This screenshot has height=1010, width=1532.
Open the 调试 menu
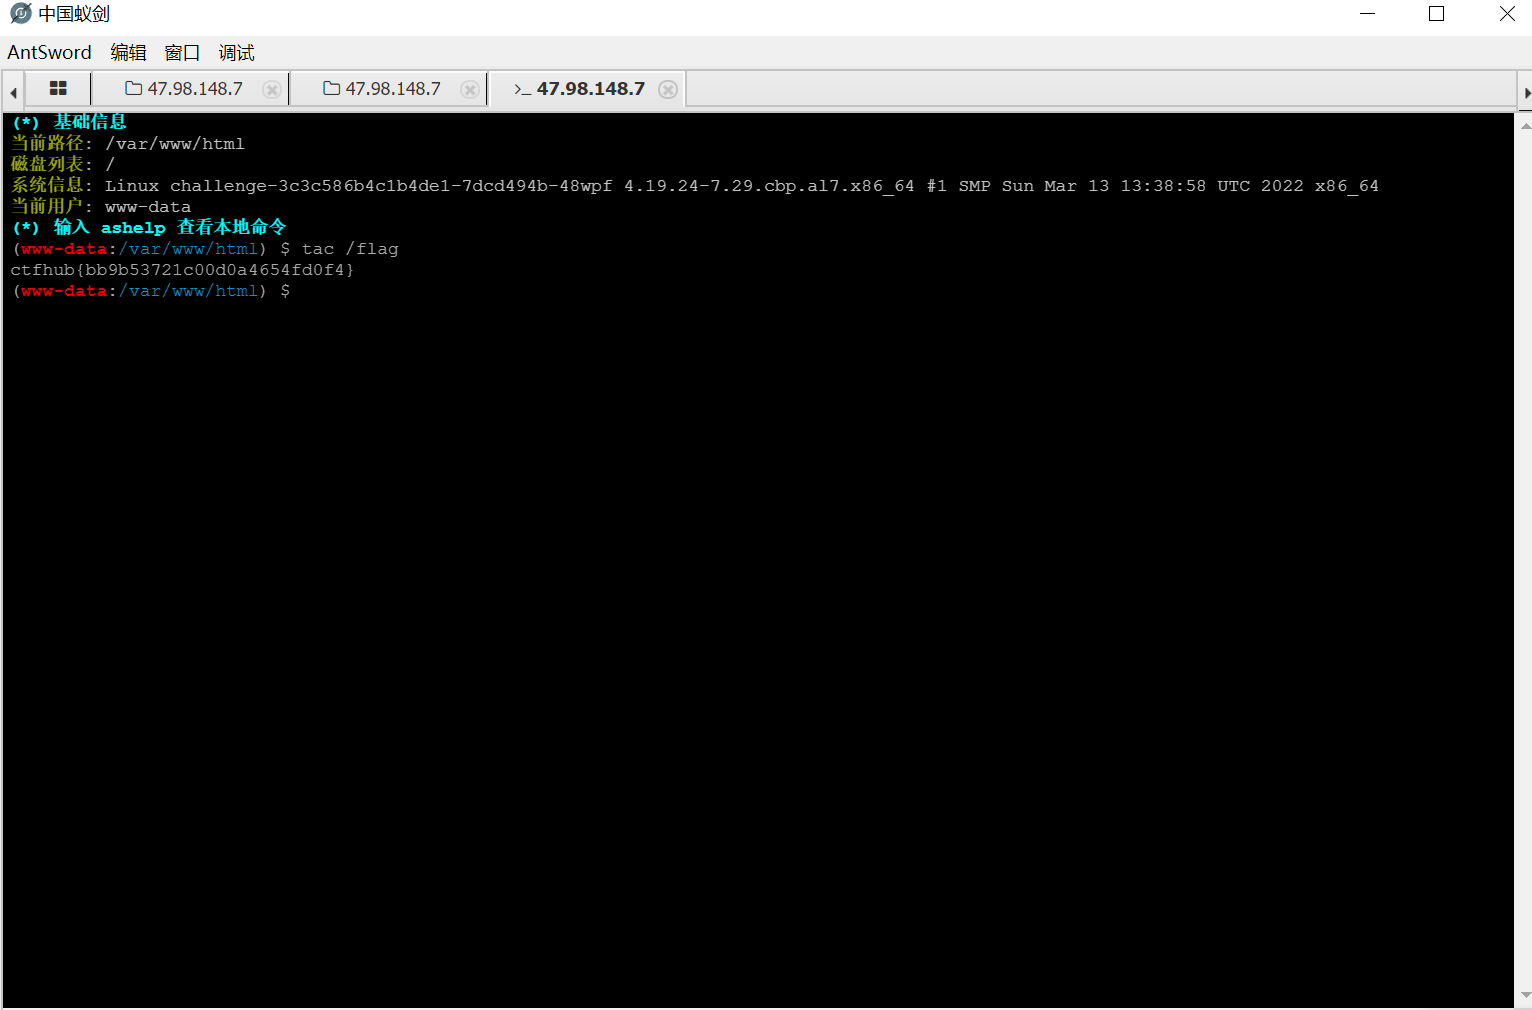tap(236, 52)
